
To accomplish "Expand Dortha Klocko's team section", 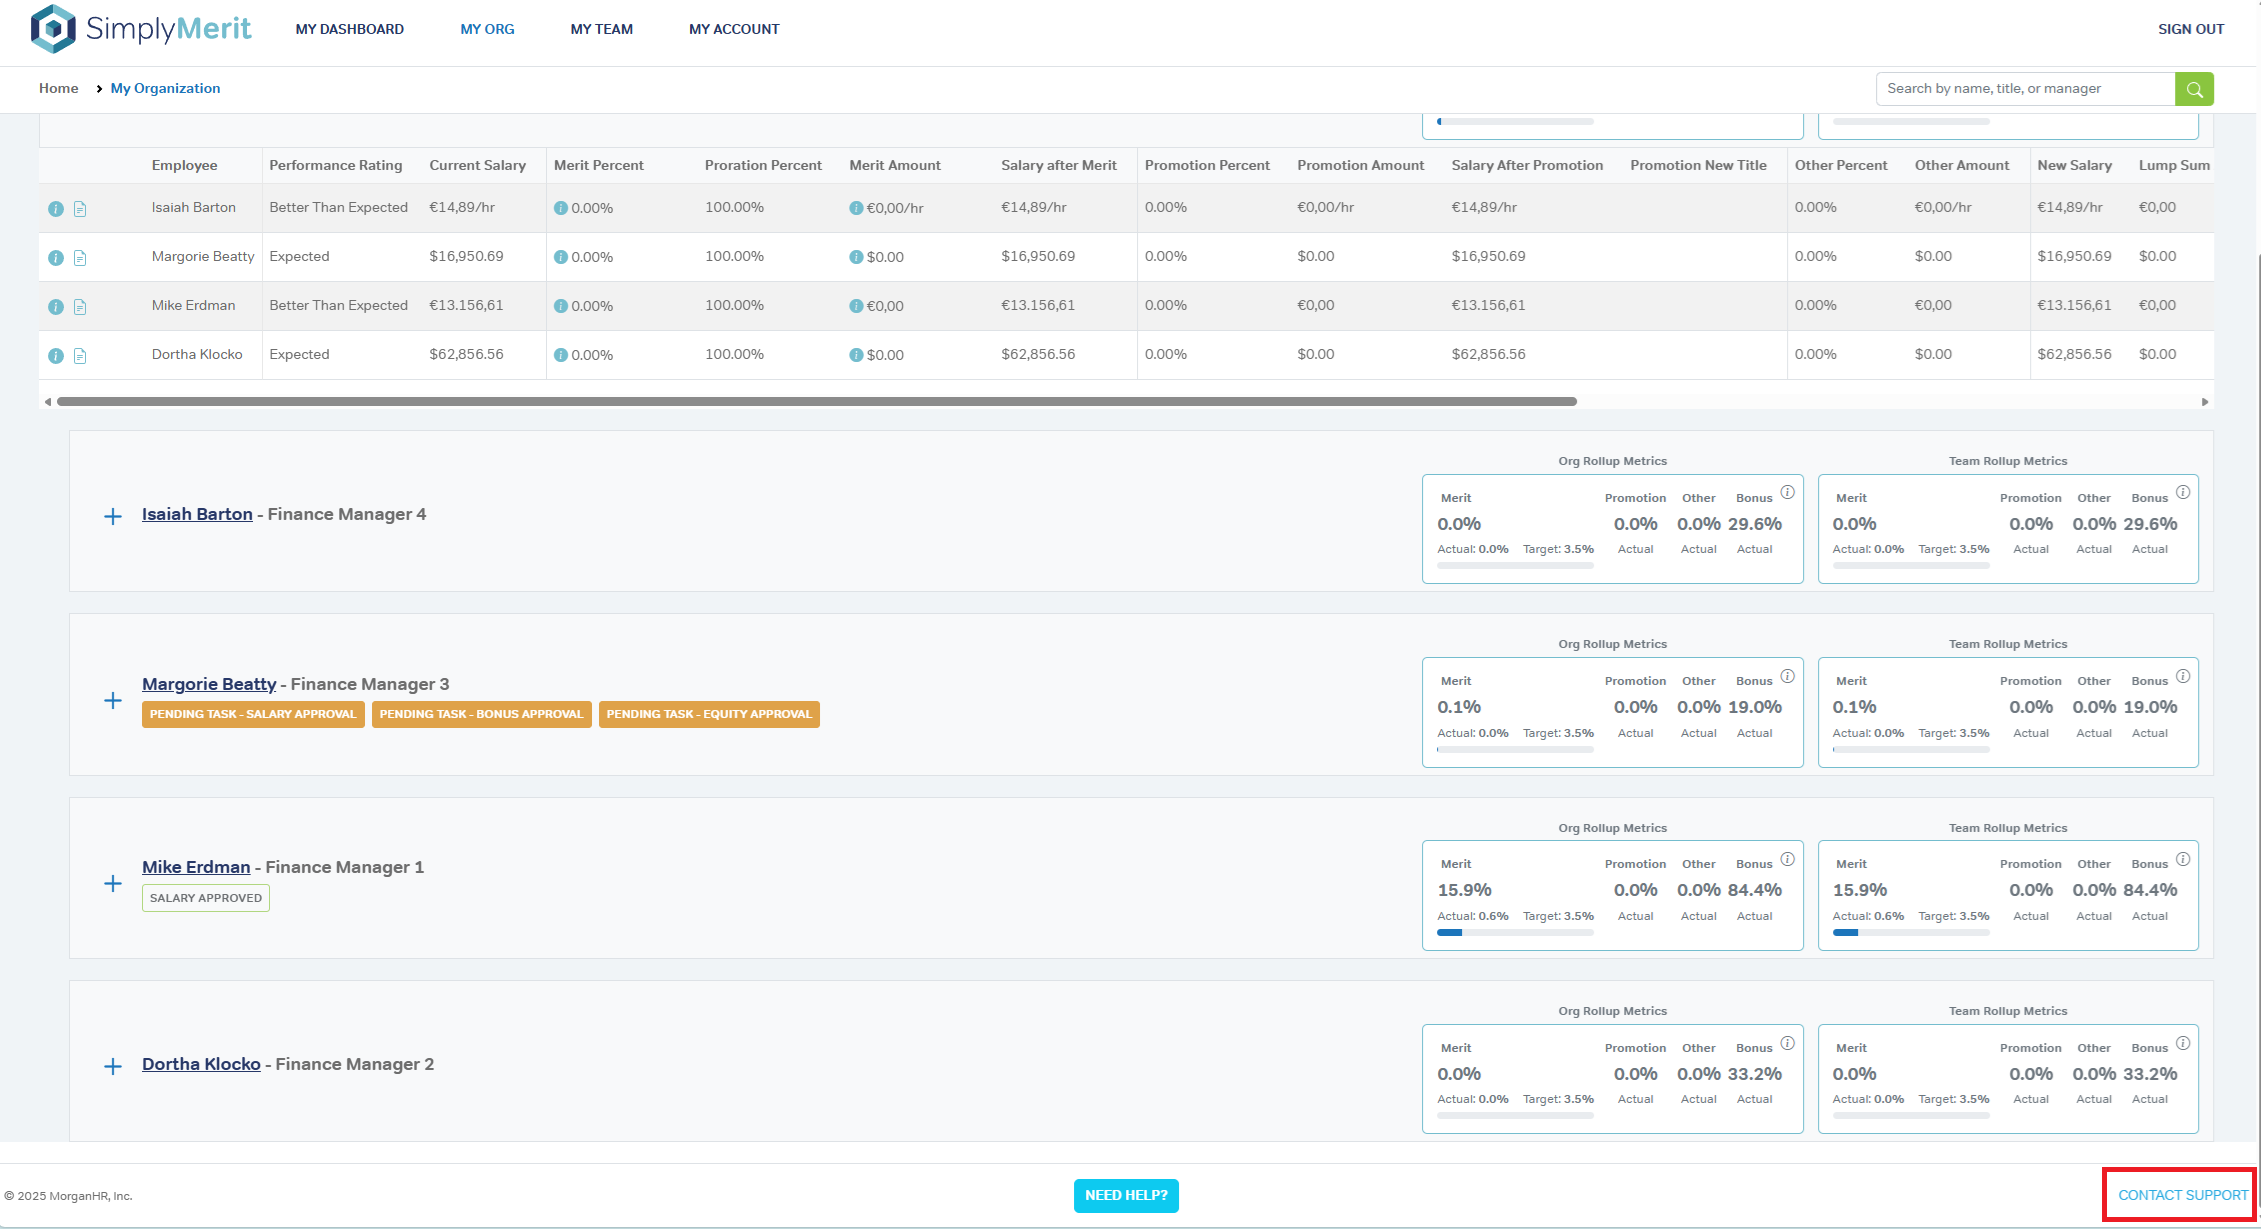I will click(113, 1066).
